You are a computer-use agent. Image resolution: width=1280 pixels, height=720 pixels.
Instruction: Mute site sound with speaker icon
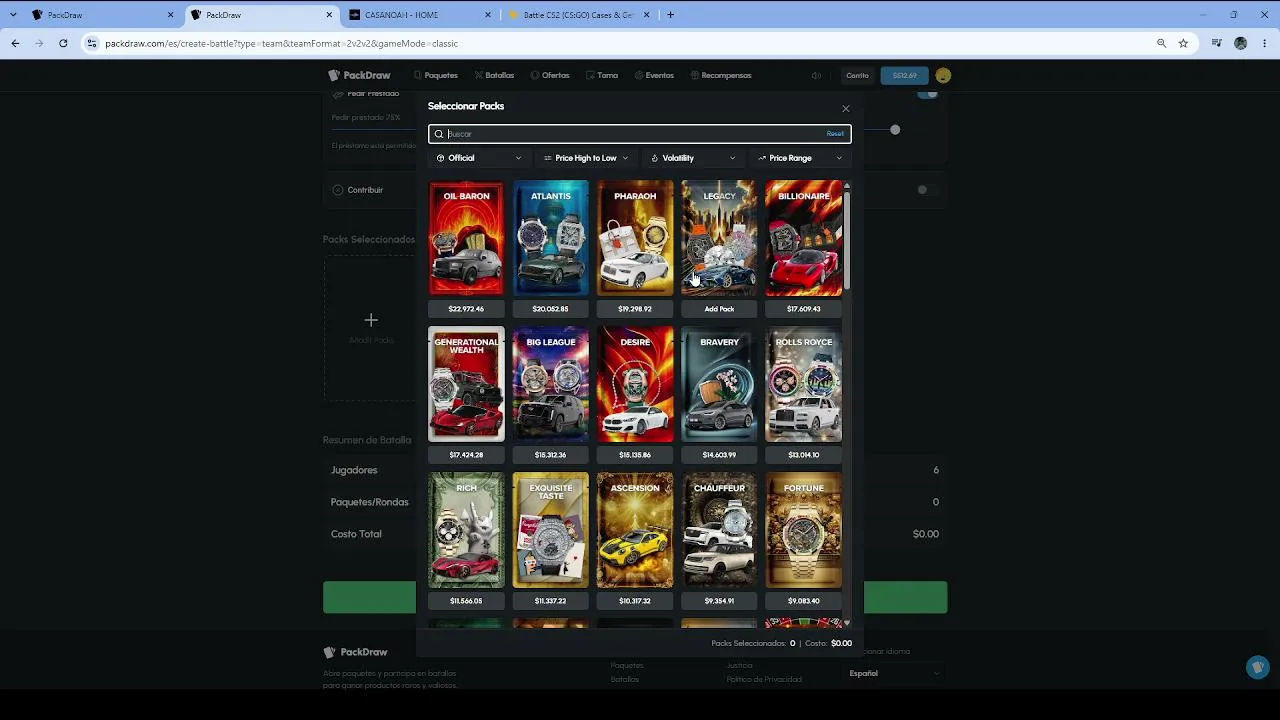[x=816, y=75]
